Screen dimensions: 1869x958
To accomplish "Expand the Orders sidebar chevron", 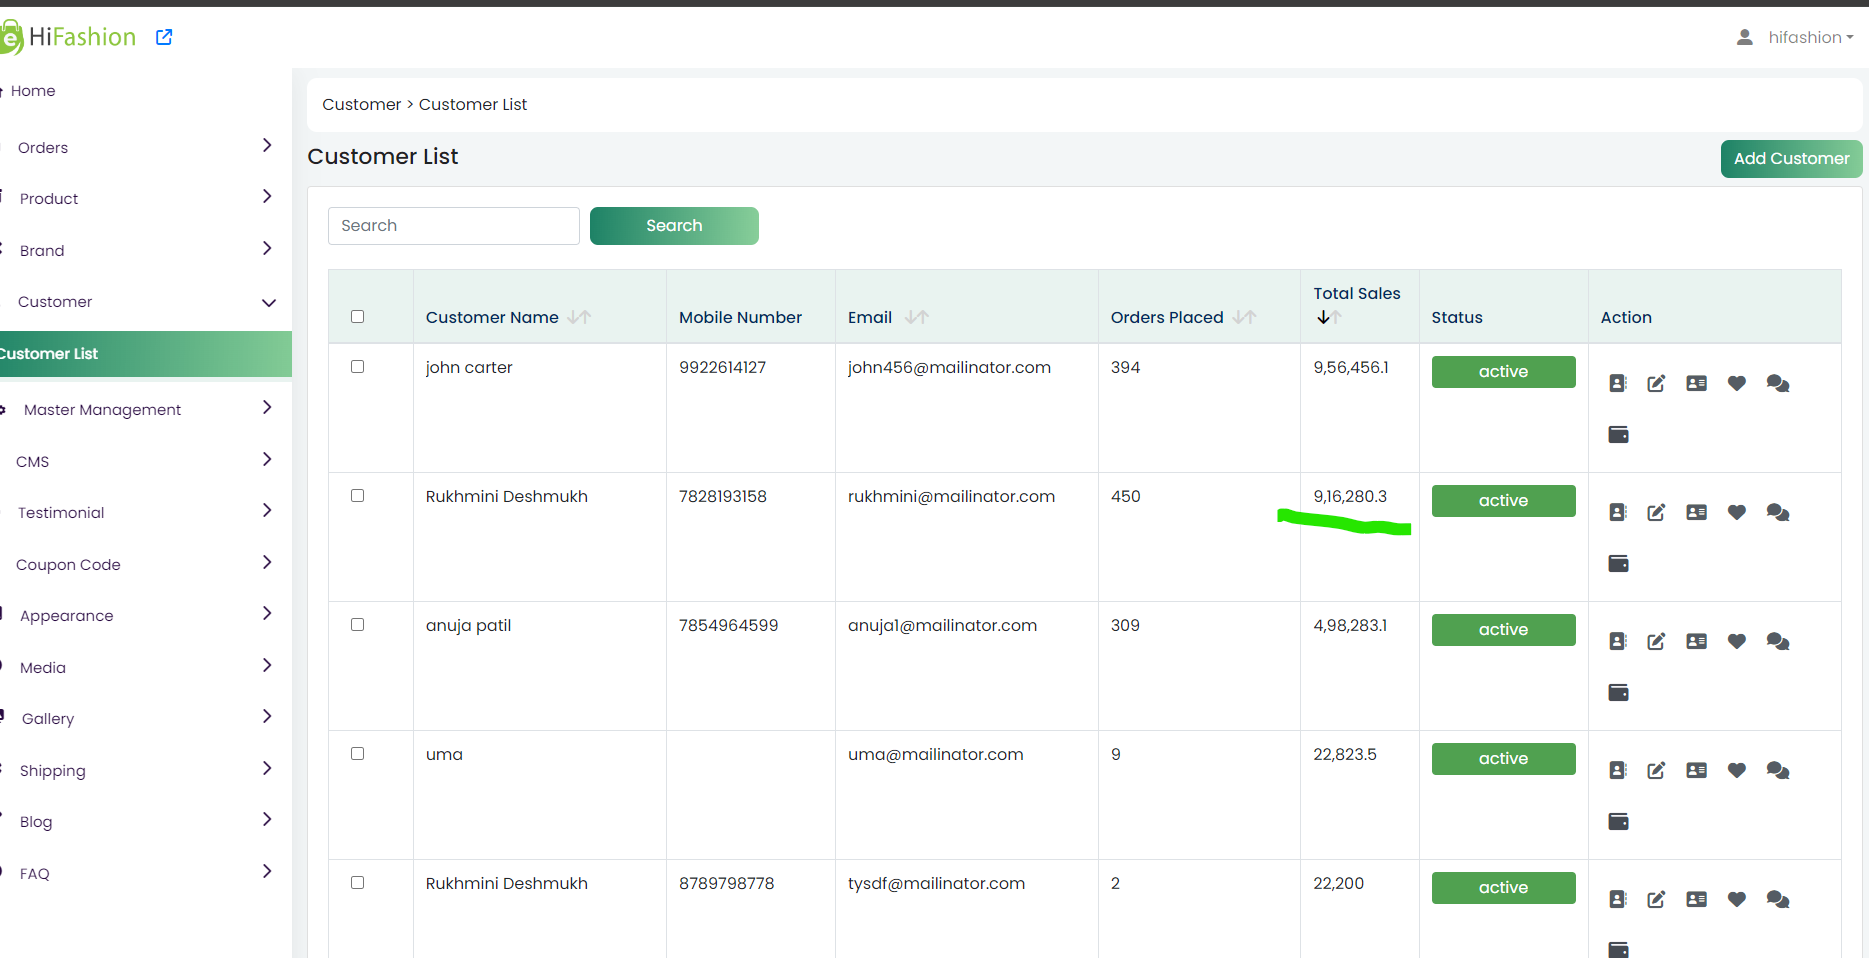I will [x=267, y=146].
